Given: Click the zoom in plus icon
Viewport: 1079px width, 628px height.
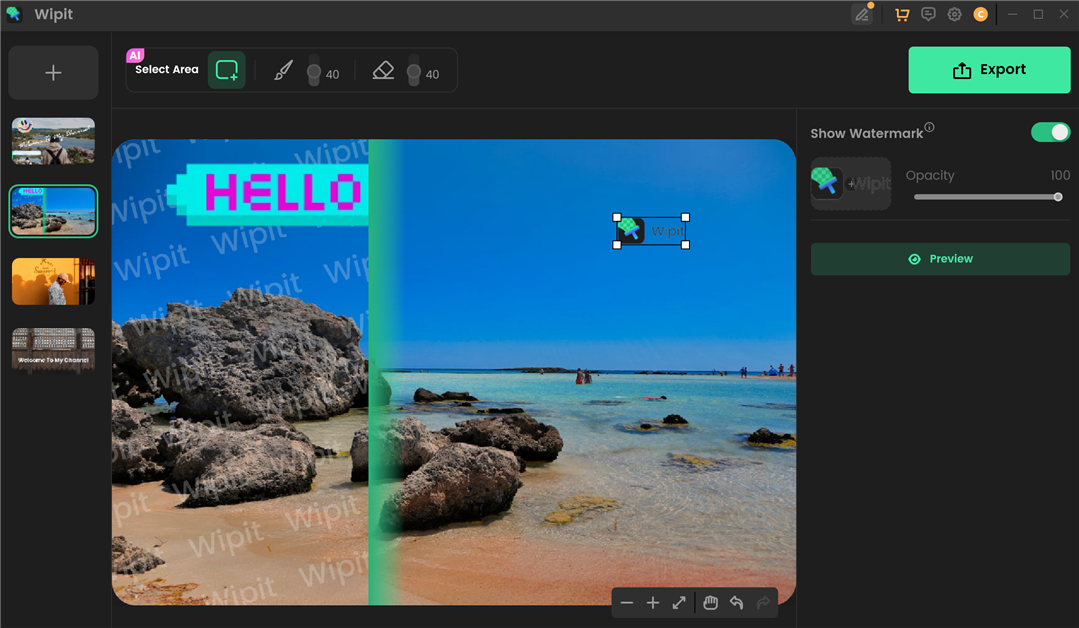Looking at the screenshot, I should [653, 603].
